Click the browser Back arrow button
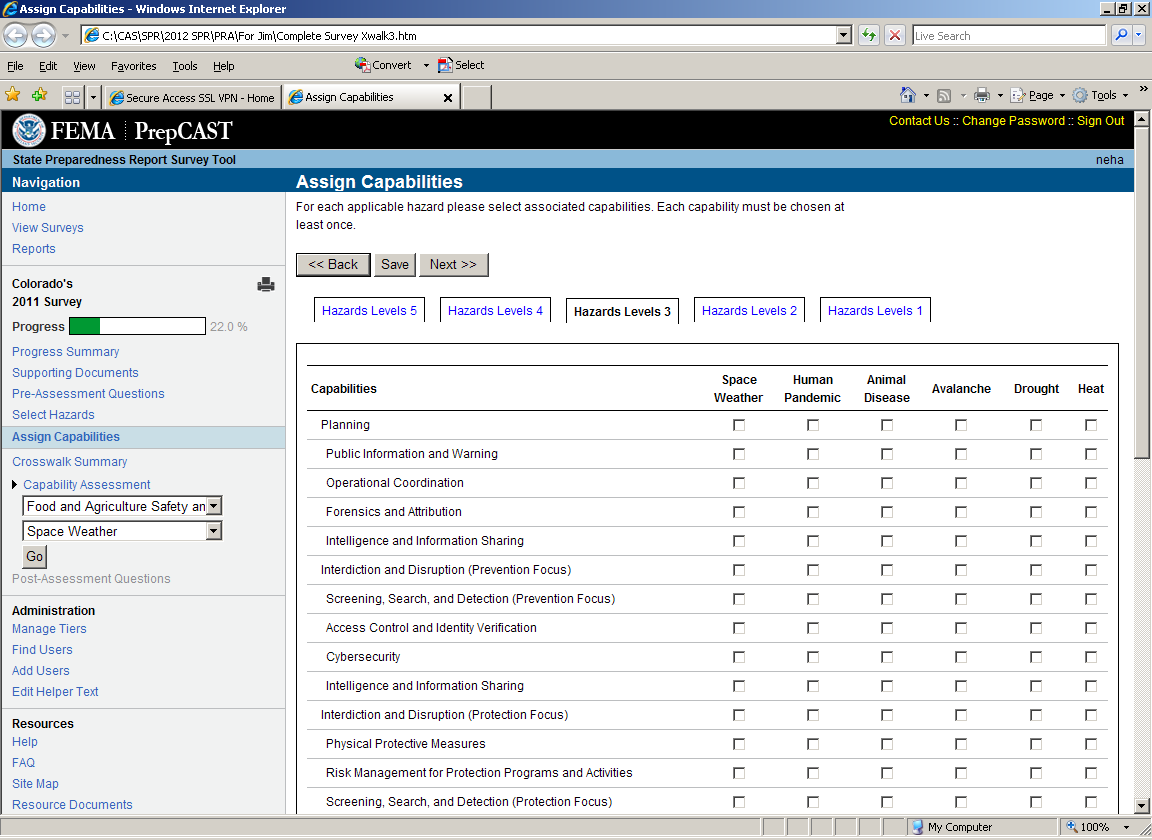 tap(16, 36)
